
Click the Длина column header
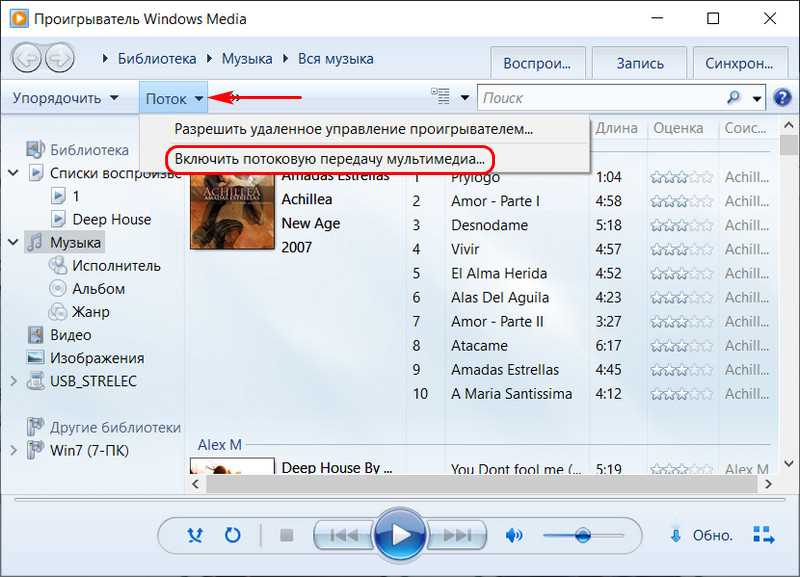617,128
